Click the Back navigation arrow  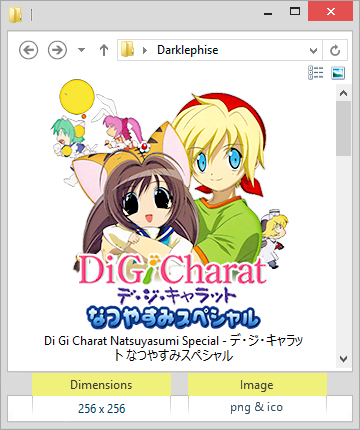click(28, 50)
